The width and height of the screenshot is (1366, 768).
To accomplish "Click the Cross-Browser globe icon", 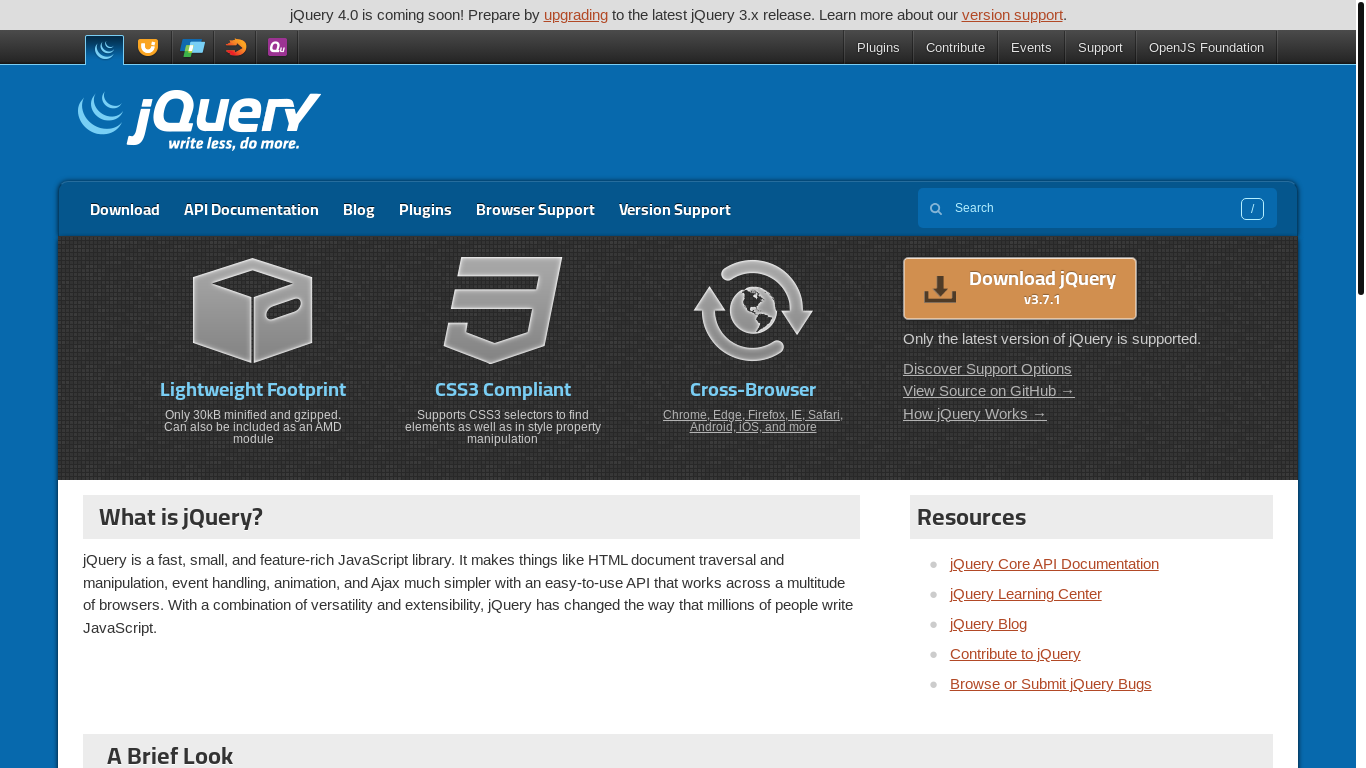I will pos(753,310).
